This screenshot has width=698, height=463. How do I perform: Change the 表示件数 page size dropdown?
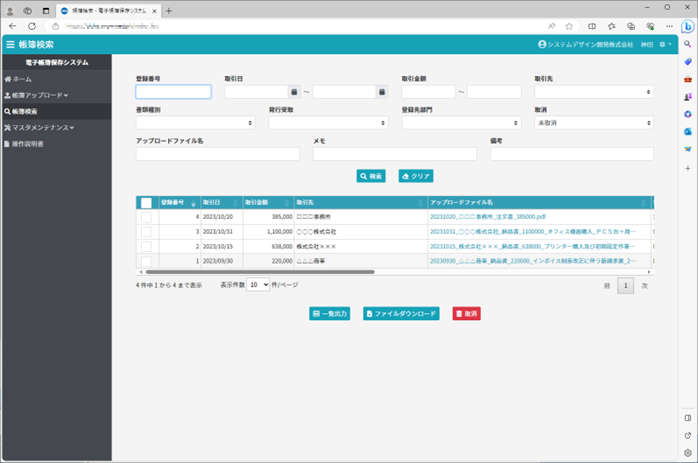258,285
